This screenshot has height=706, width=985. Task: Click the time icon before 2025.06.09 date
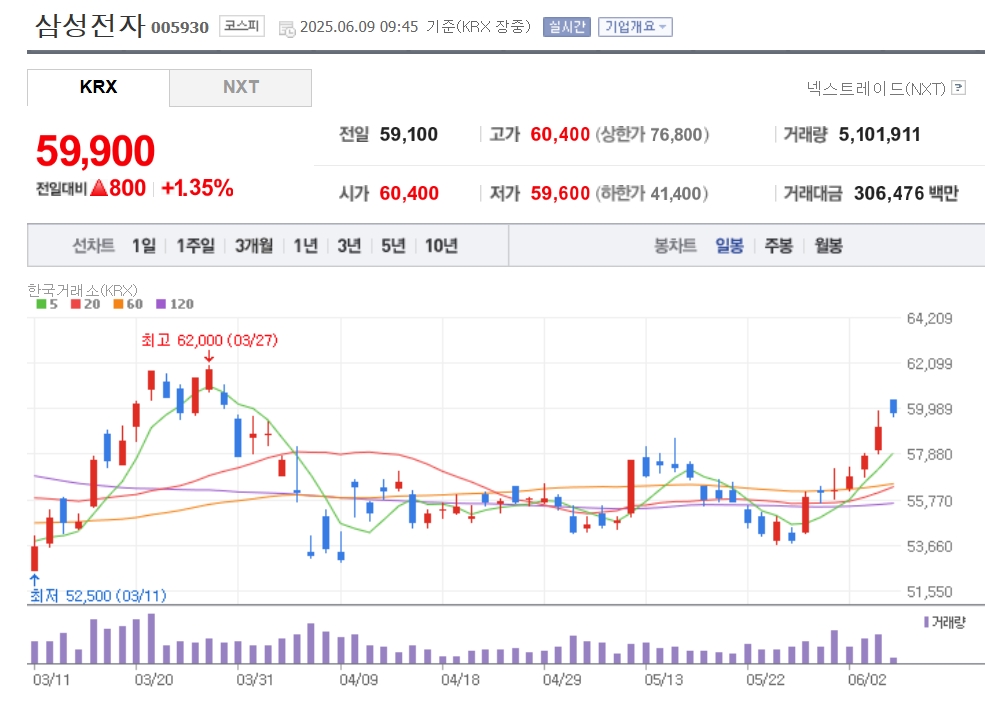286,28
